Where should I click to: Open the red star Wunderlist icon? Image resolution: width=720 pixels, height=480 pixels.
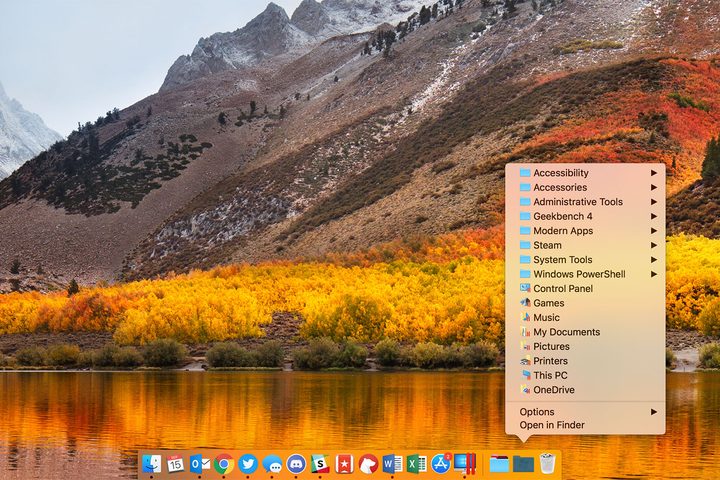[x=344, y=464]
